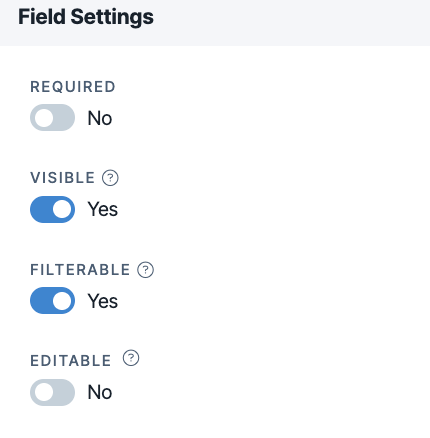Click the "No" text beside Editable toggle

click(100, 392)
